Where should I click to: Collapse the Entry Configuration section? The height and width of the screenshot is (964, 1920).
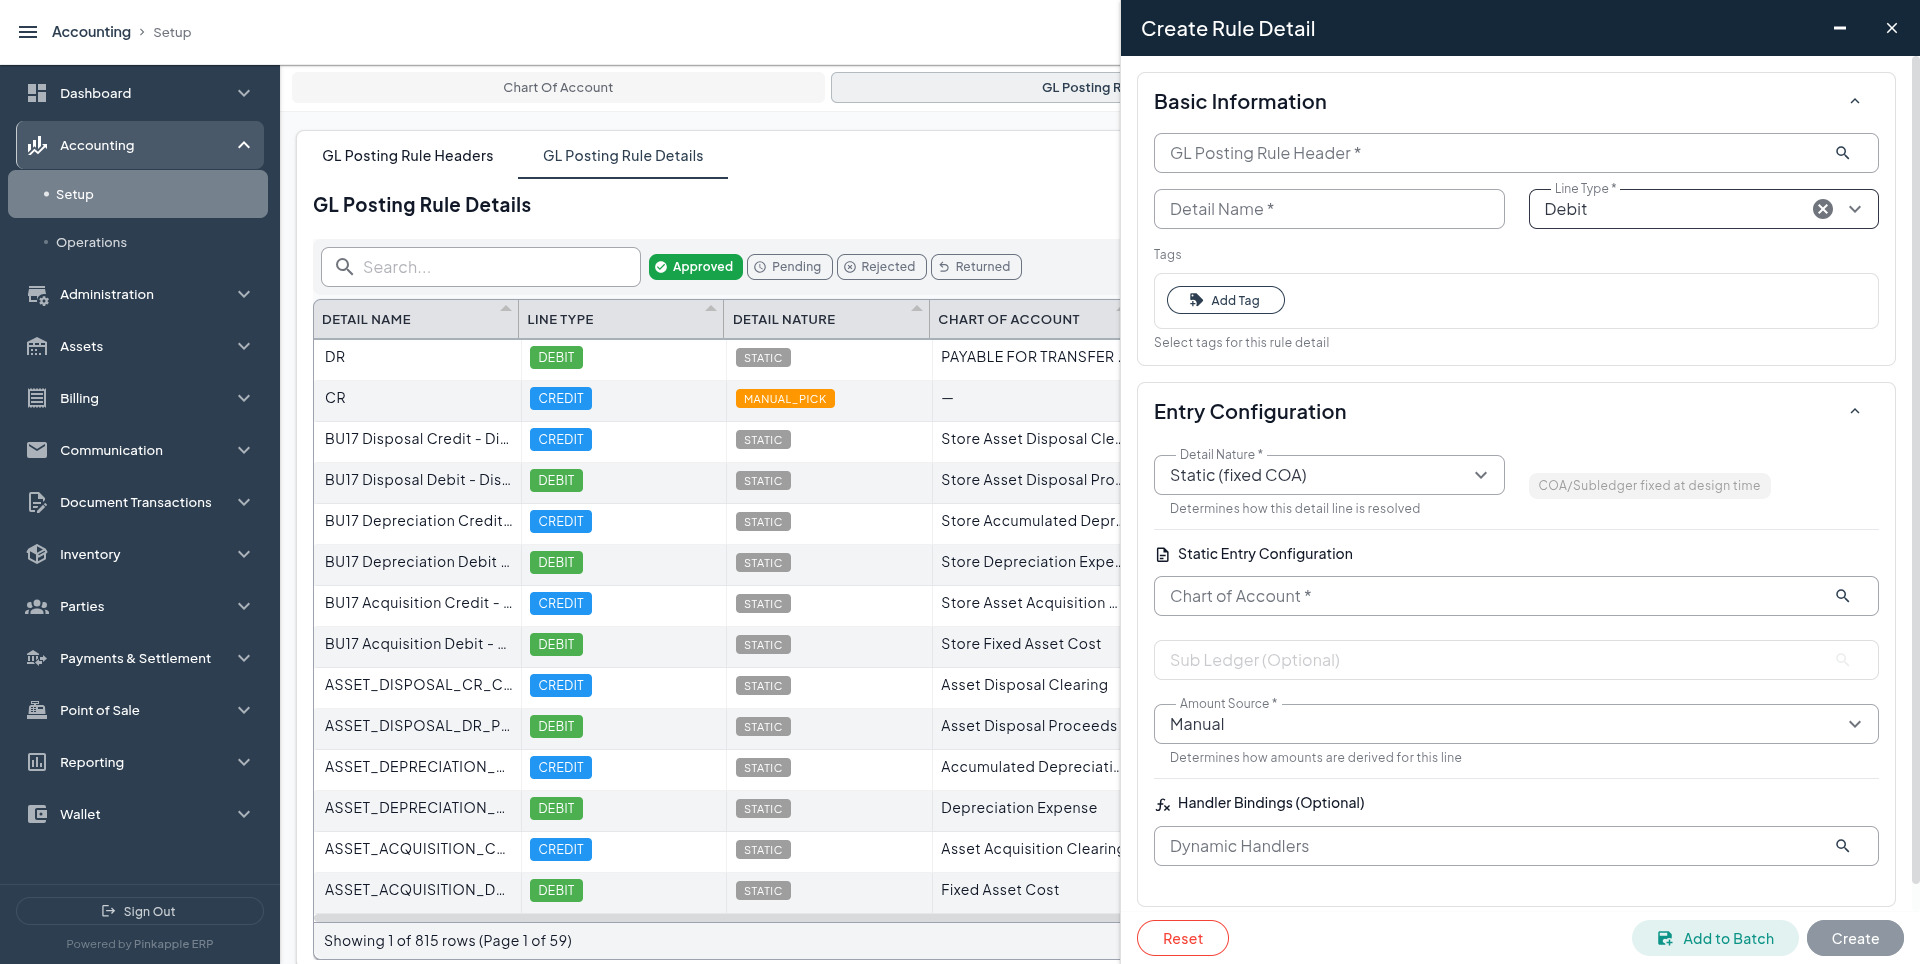[1855, 411]
